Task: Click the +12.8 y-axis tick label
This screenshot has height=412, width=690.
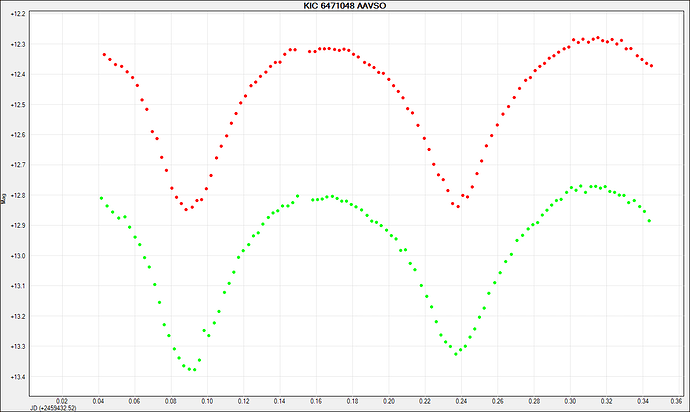Action: pyautogui.click(x=18, y=195)
